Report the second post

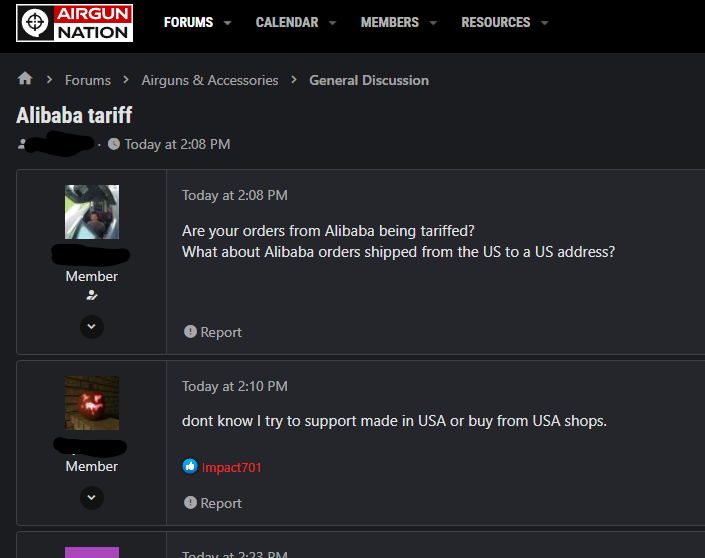(212, 503)
